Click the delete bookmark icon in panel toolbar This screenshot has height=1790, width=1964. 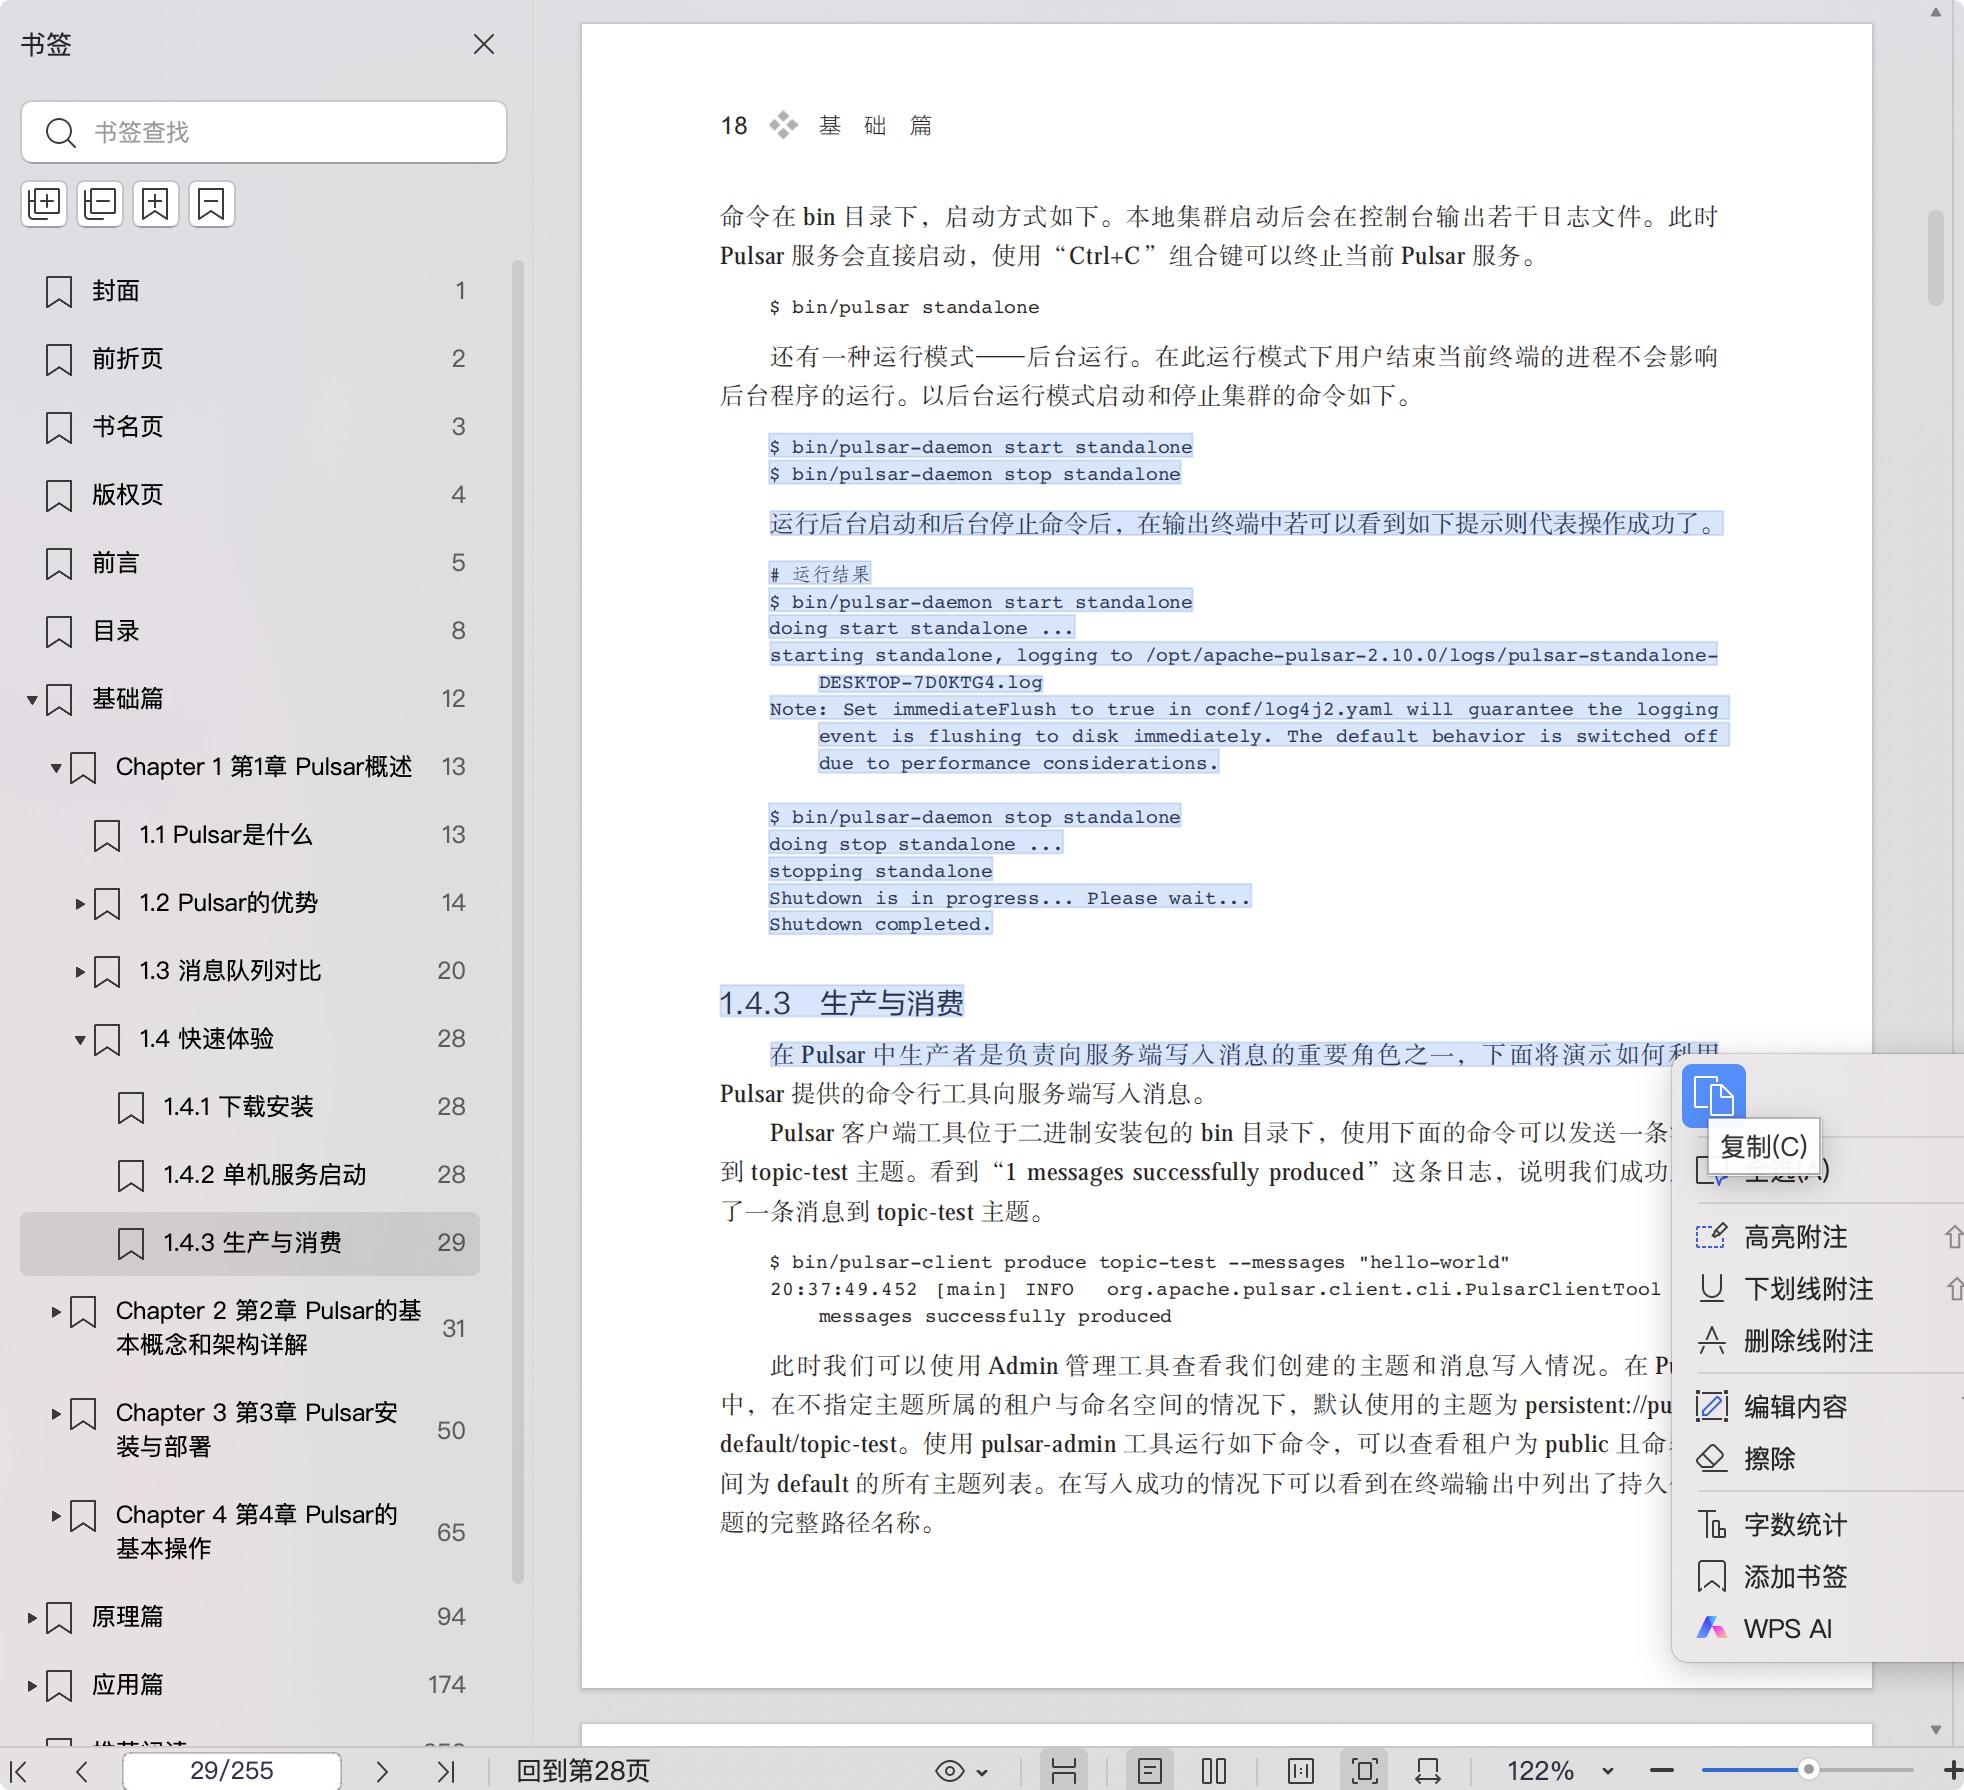click(212, 204)
